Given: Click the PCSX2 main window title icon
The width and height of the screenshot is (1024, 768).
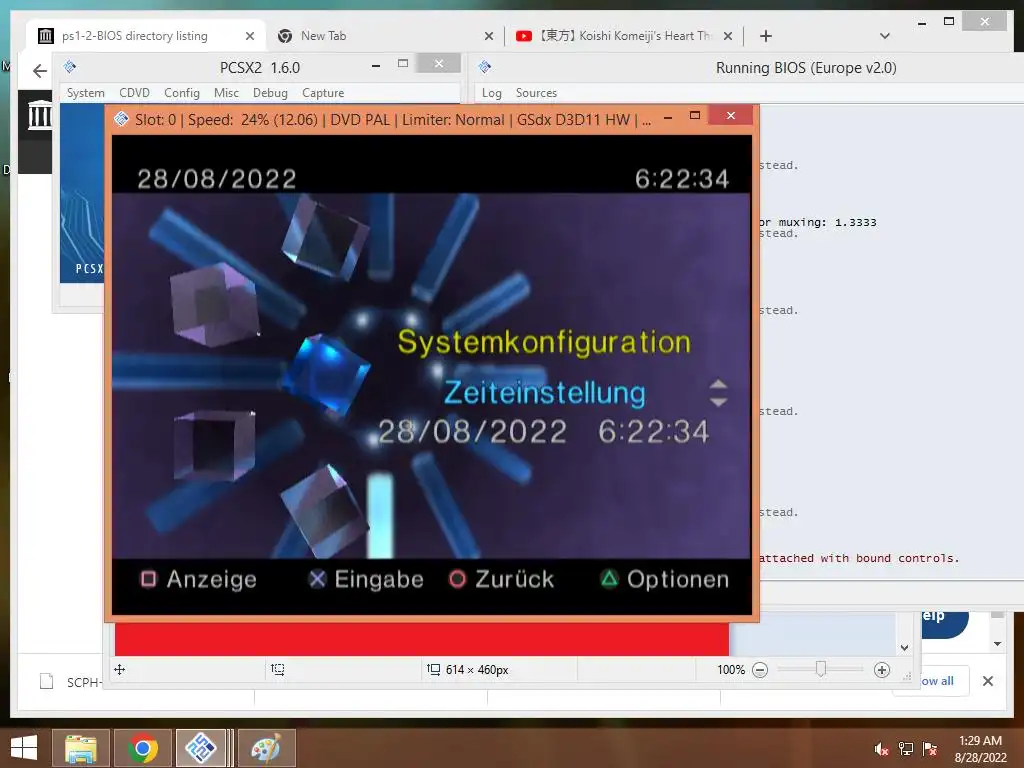Looking at the screenshot, I should tap(70, 67).
